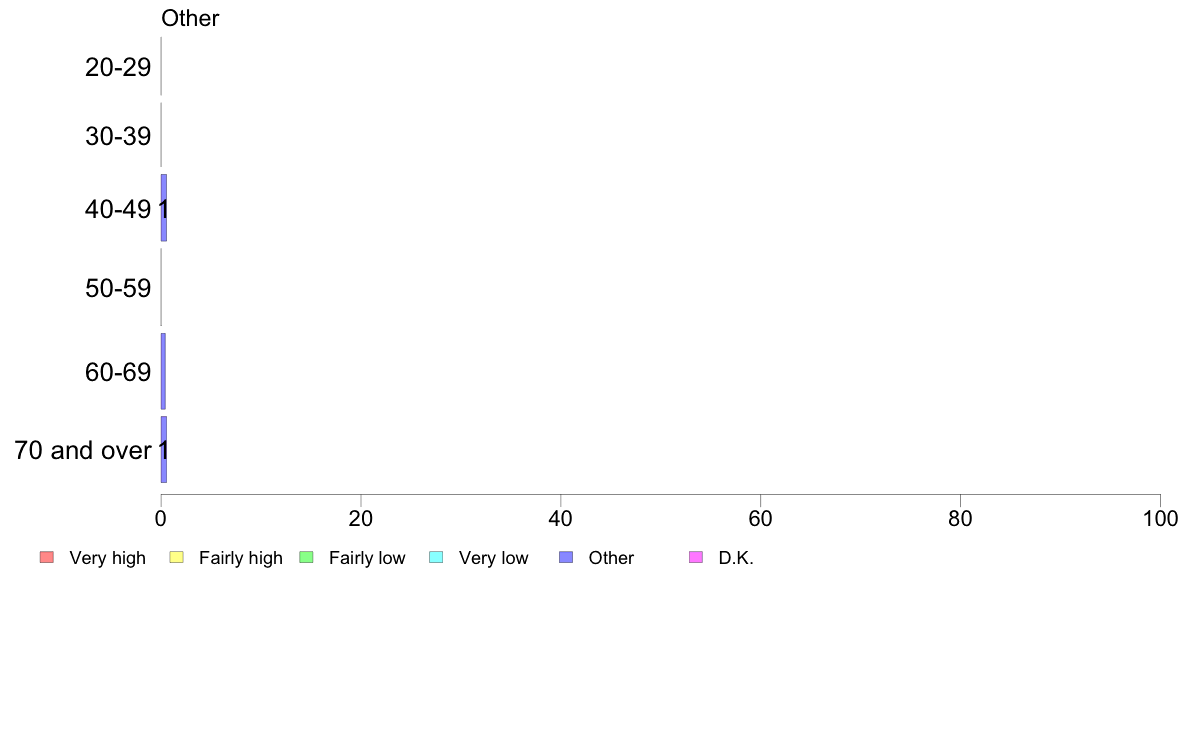
Task: Select the 70 and over bar
Action: pyautogui.click(x=164, y=449)
